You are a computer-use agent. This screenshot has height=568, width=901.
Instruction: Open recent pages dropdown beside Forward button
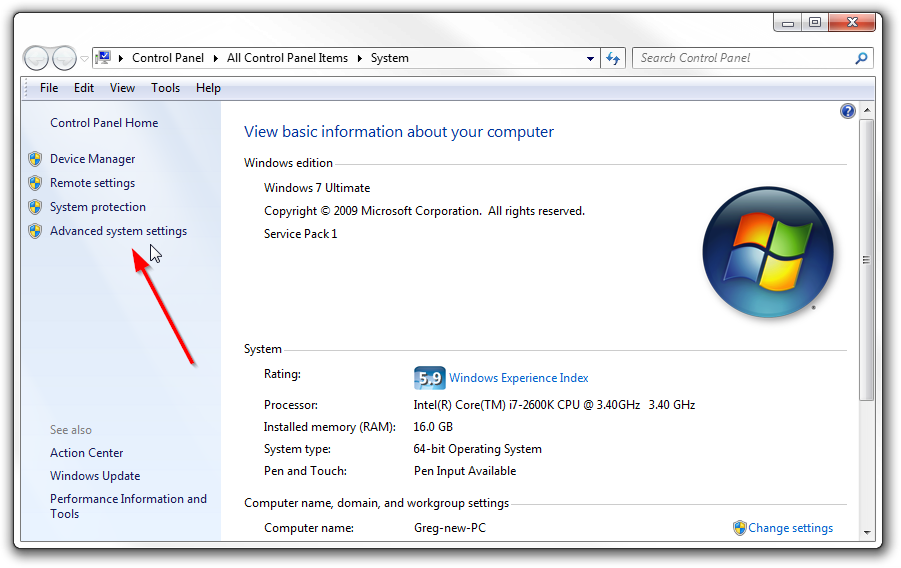(x=84, y=59)
